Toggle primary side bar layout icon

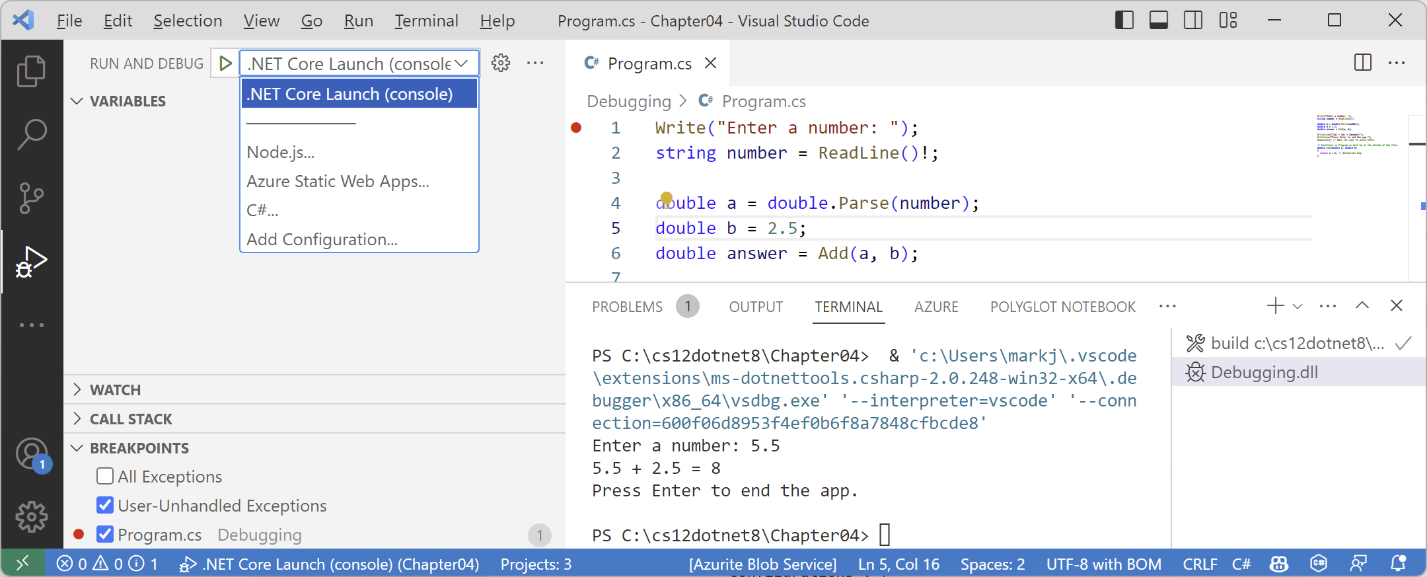click(x=1124, y=20)
